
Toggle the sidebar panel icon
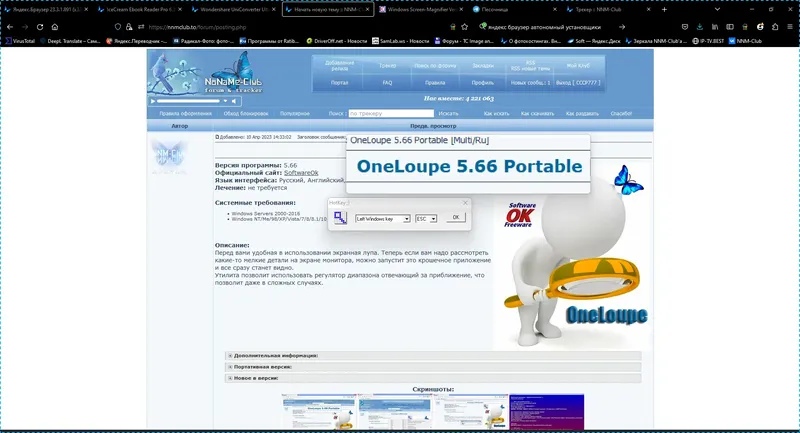point(730,27)
